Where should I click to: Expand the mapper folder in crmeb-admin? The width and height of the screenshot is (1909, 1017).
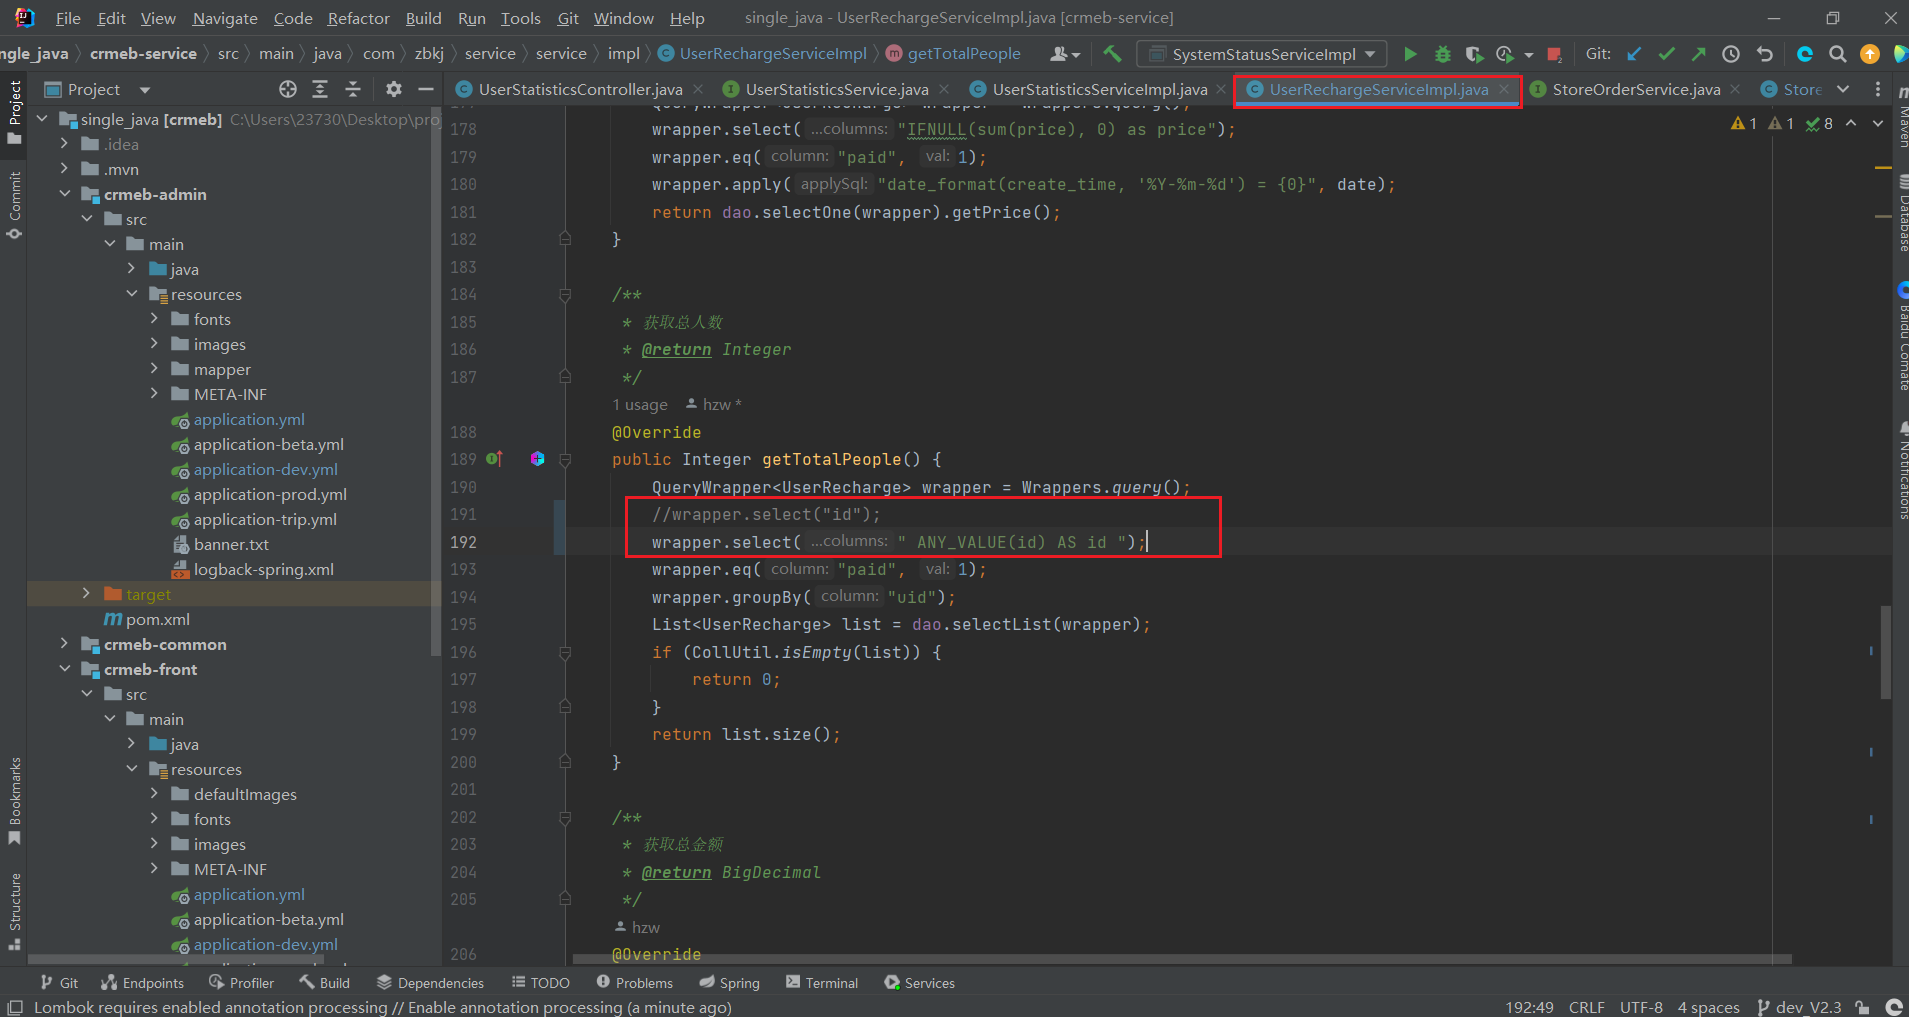coord(154,369)
